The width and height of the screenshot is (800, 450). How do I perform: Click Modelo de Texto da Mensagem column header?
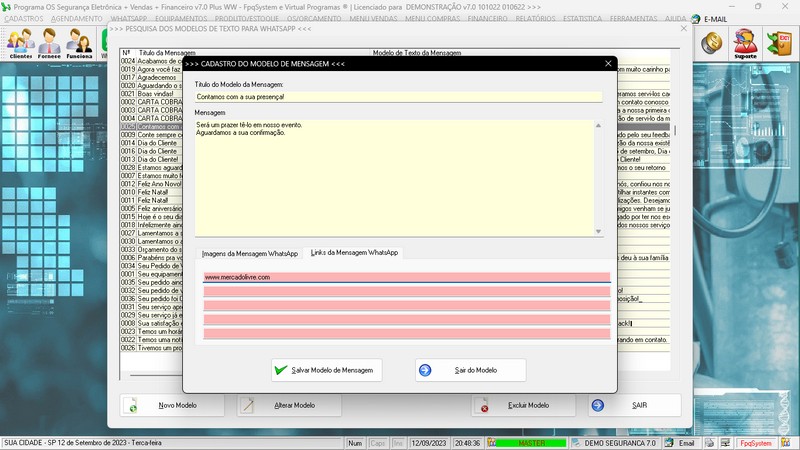coord(417,53)
